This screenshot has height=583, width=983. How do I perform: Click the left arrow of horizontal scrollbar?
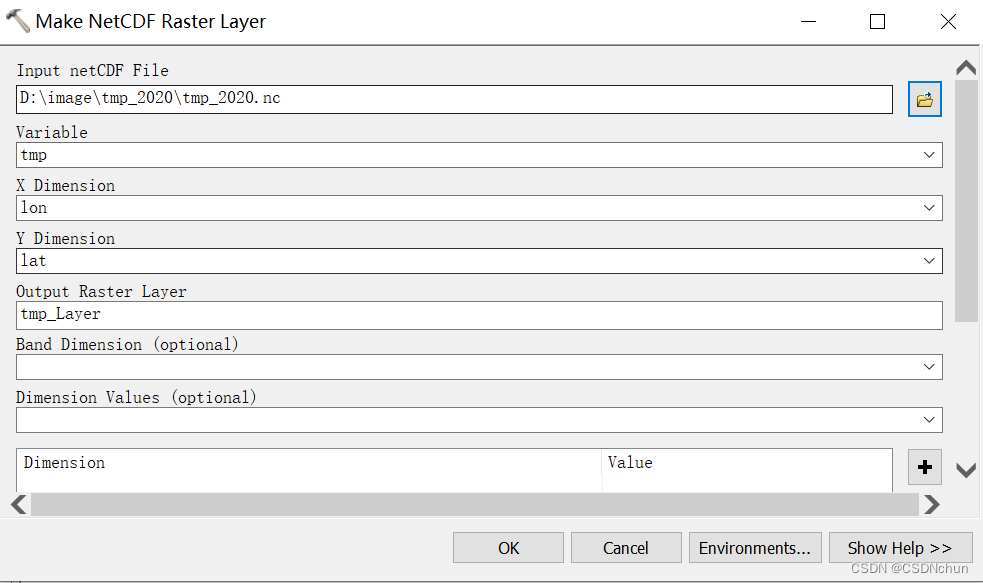click(x=17, y=505)
